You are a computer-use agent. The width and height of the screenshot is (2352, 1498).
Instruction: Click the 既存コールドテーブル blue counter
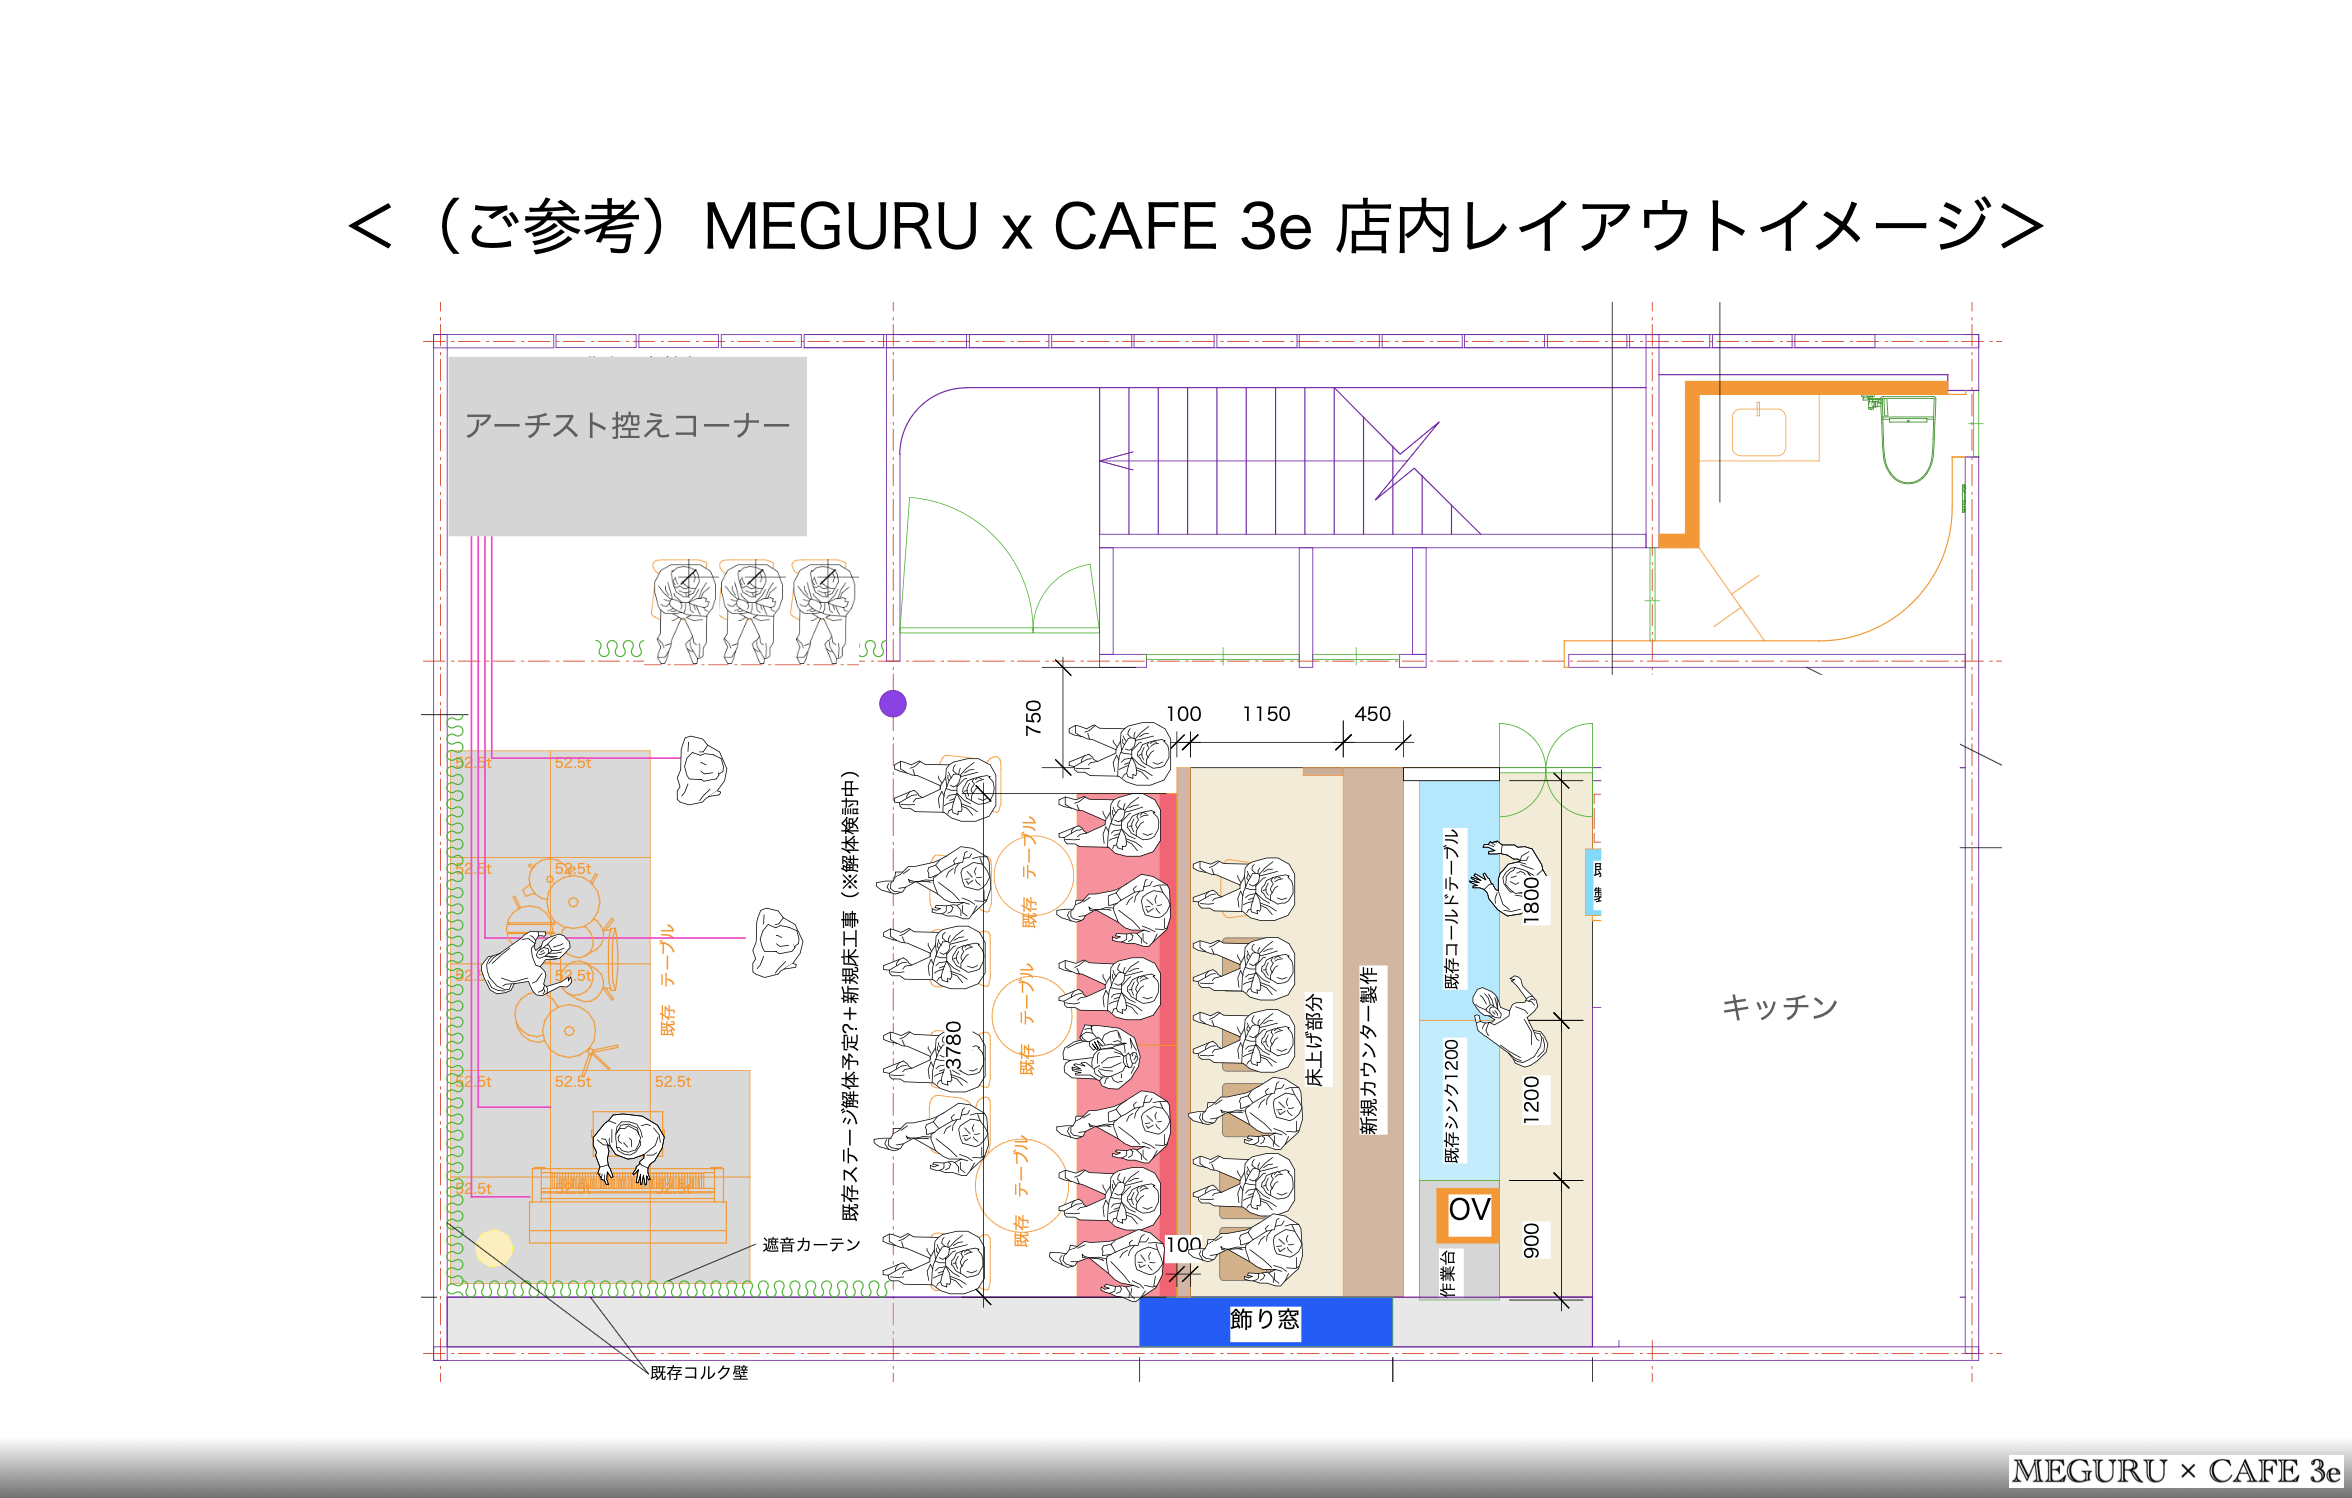coord(1456,903)
